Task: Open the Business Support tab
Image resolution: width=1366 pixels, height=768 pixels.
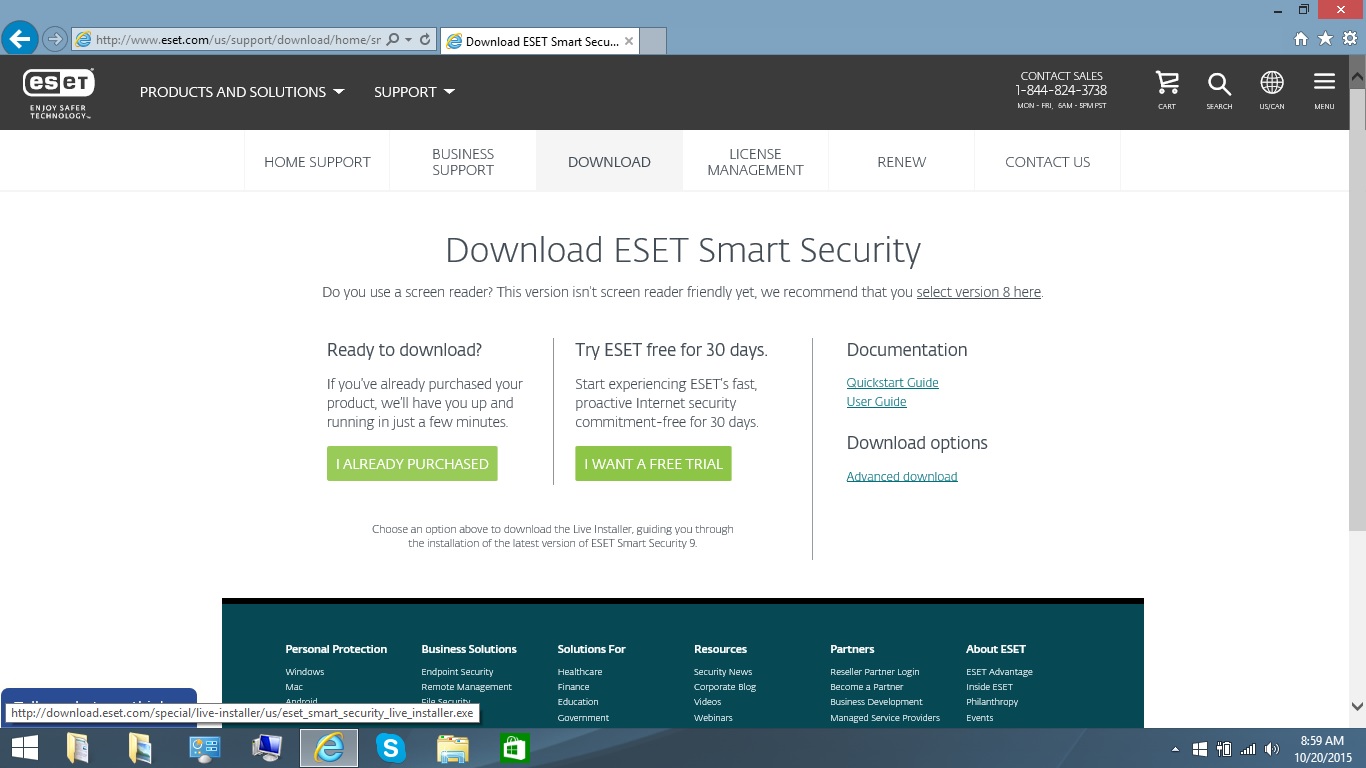Action: 463,161
